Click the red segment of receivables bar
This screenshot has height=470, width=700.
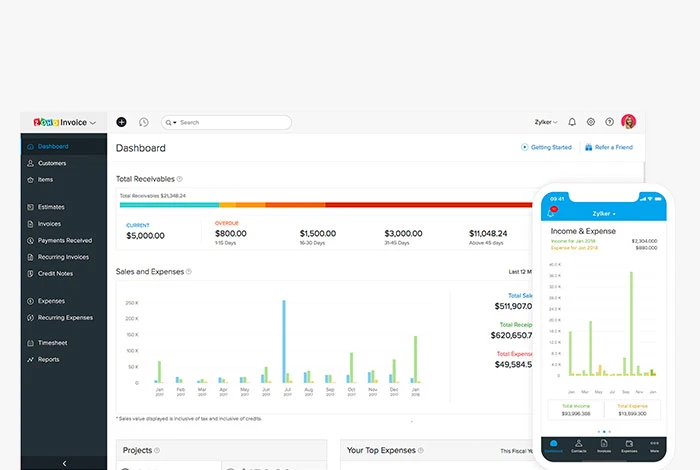click(429, 205)
